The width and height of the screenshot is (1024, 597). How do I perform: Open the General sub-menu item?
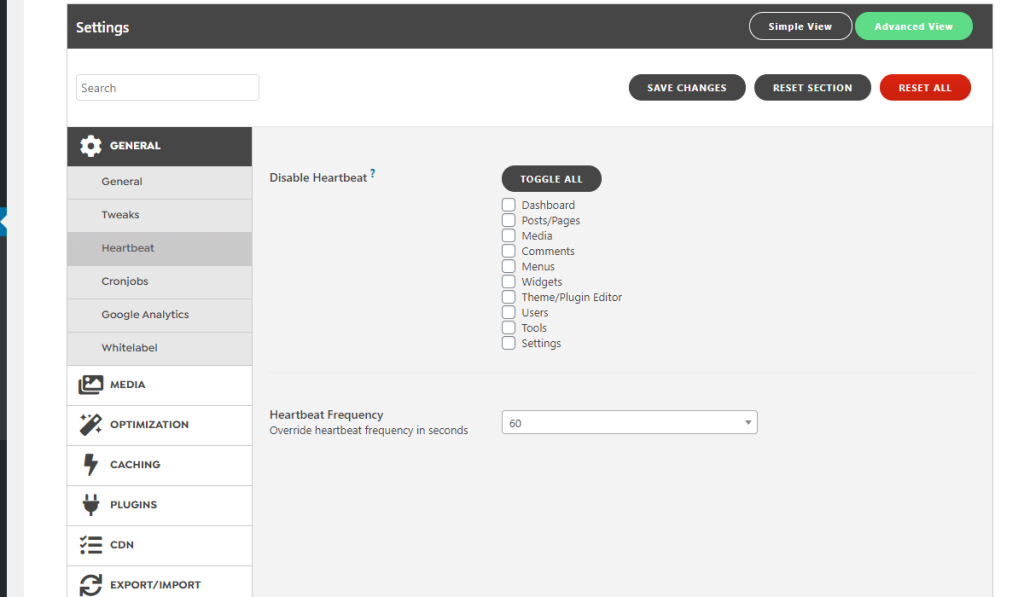(x=159, y=182)
